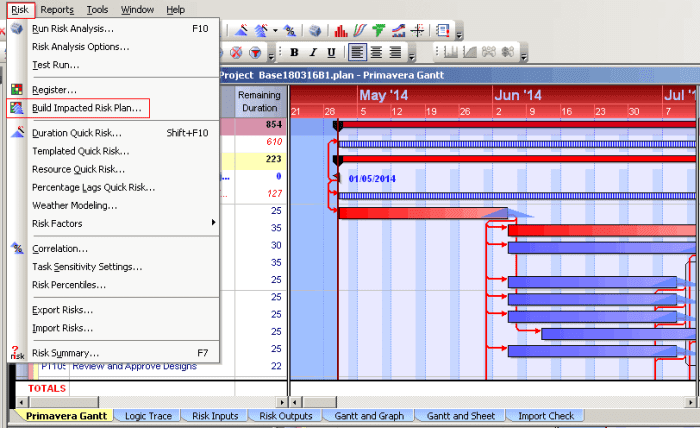Choose Register menu item
Screen dimensions: 700x428
point(113,90)
